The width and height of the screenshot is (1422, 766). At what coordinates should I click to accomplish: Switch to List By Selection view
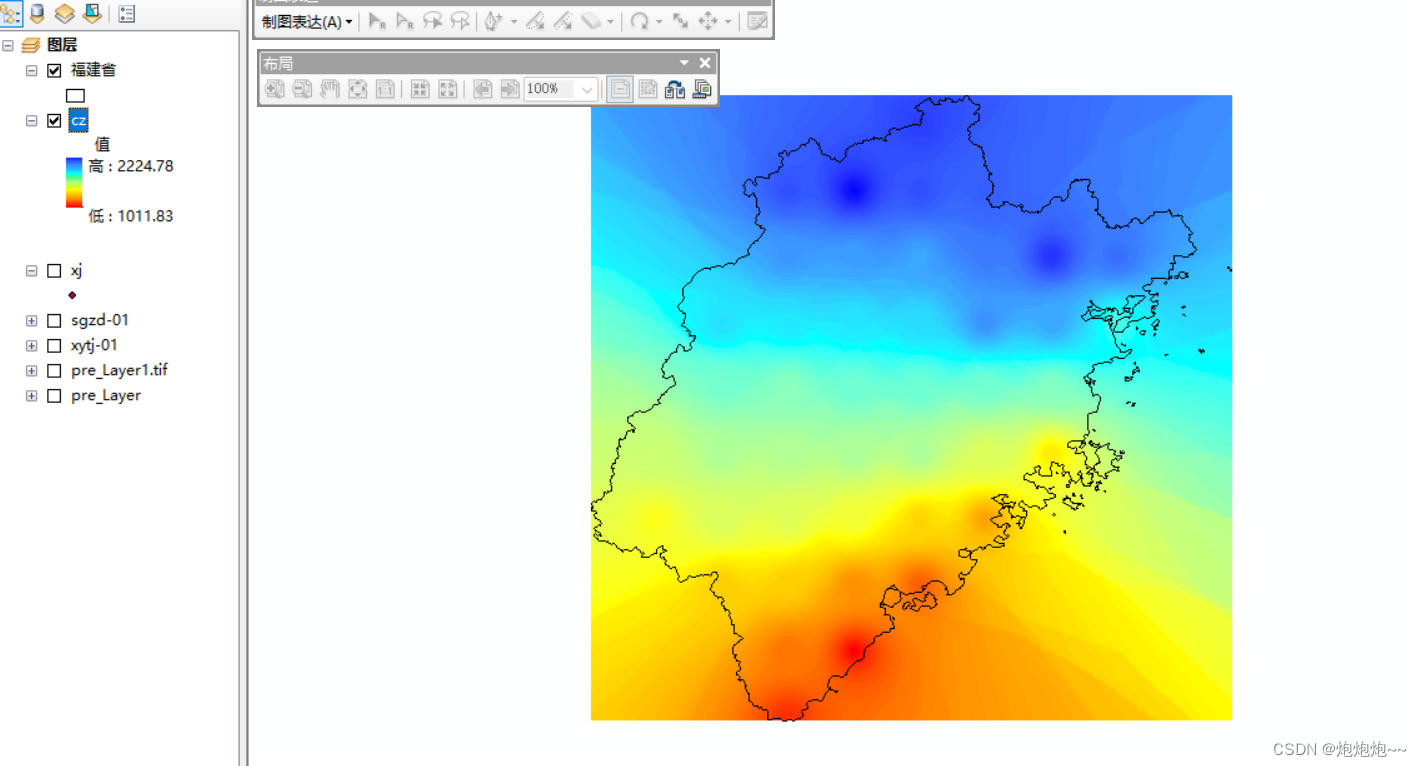pos(92,14)
